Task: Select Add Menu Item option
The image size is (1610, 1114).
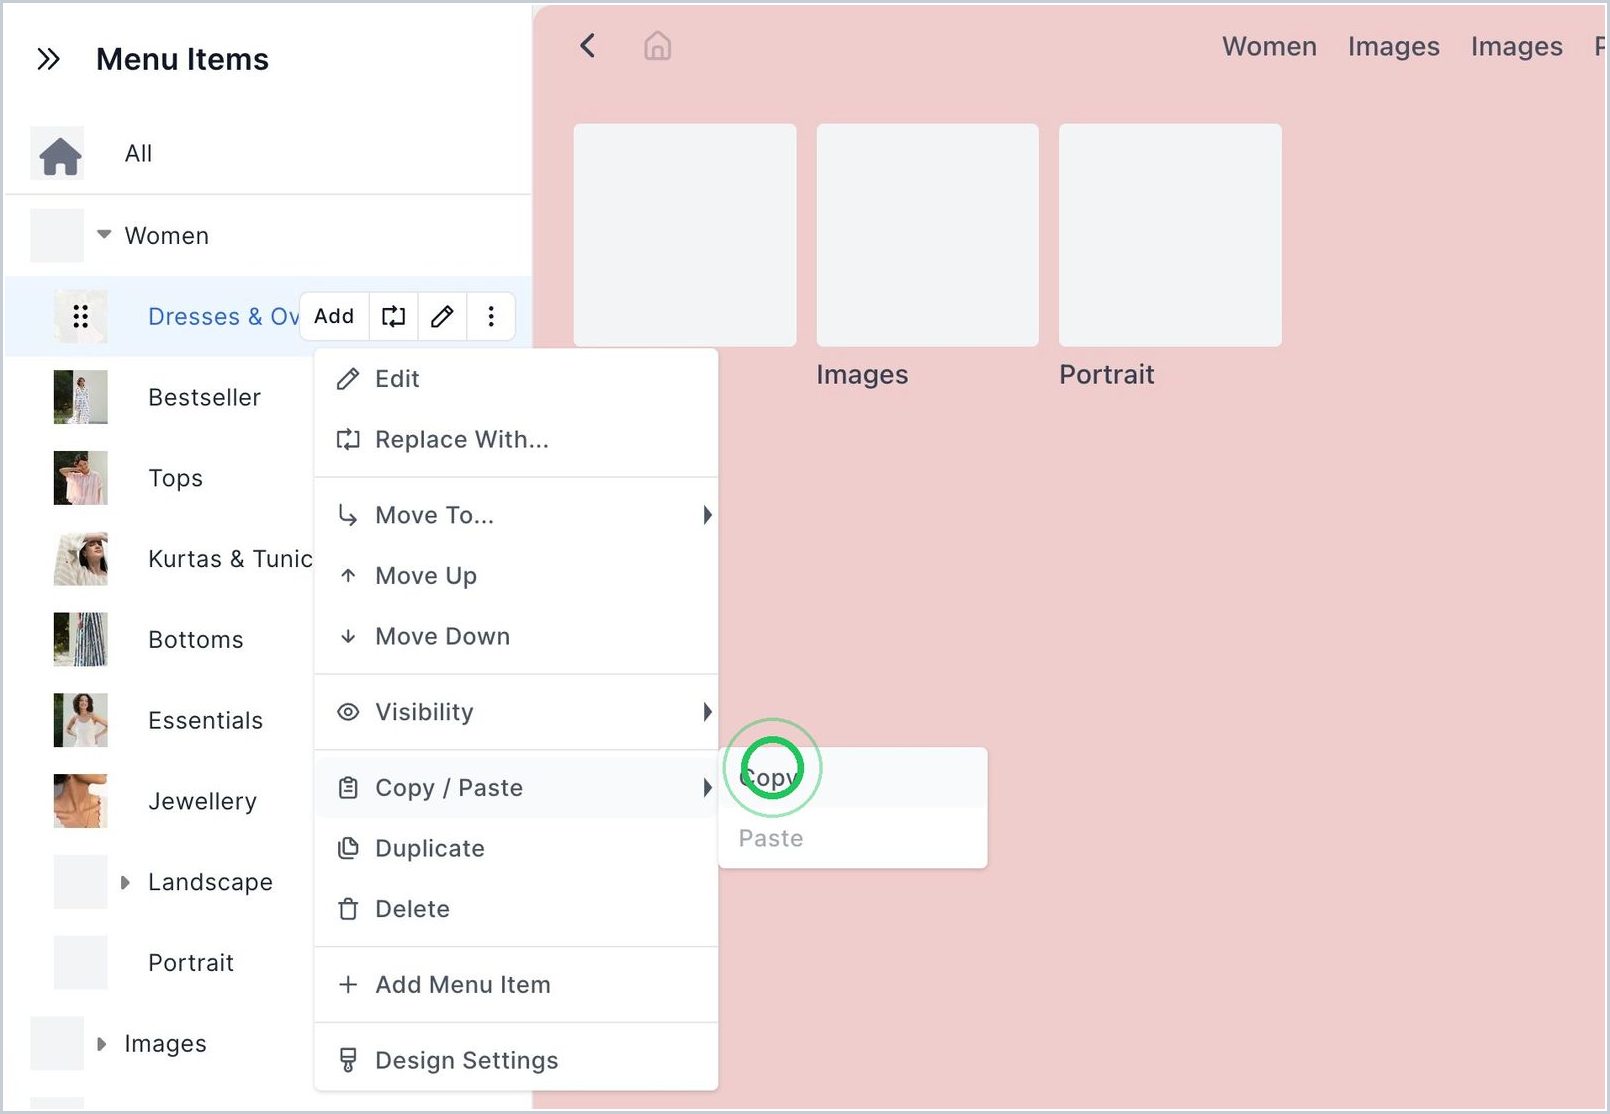Action: [x=516, y=985]
